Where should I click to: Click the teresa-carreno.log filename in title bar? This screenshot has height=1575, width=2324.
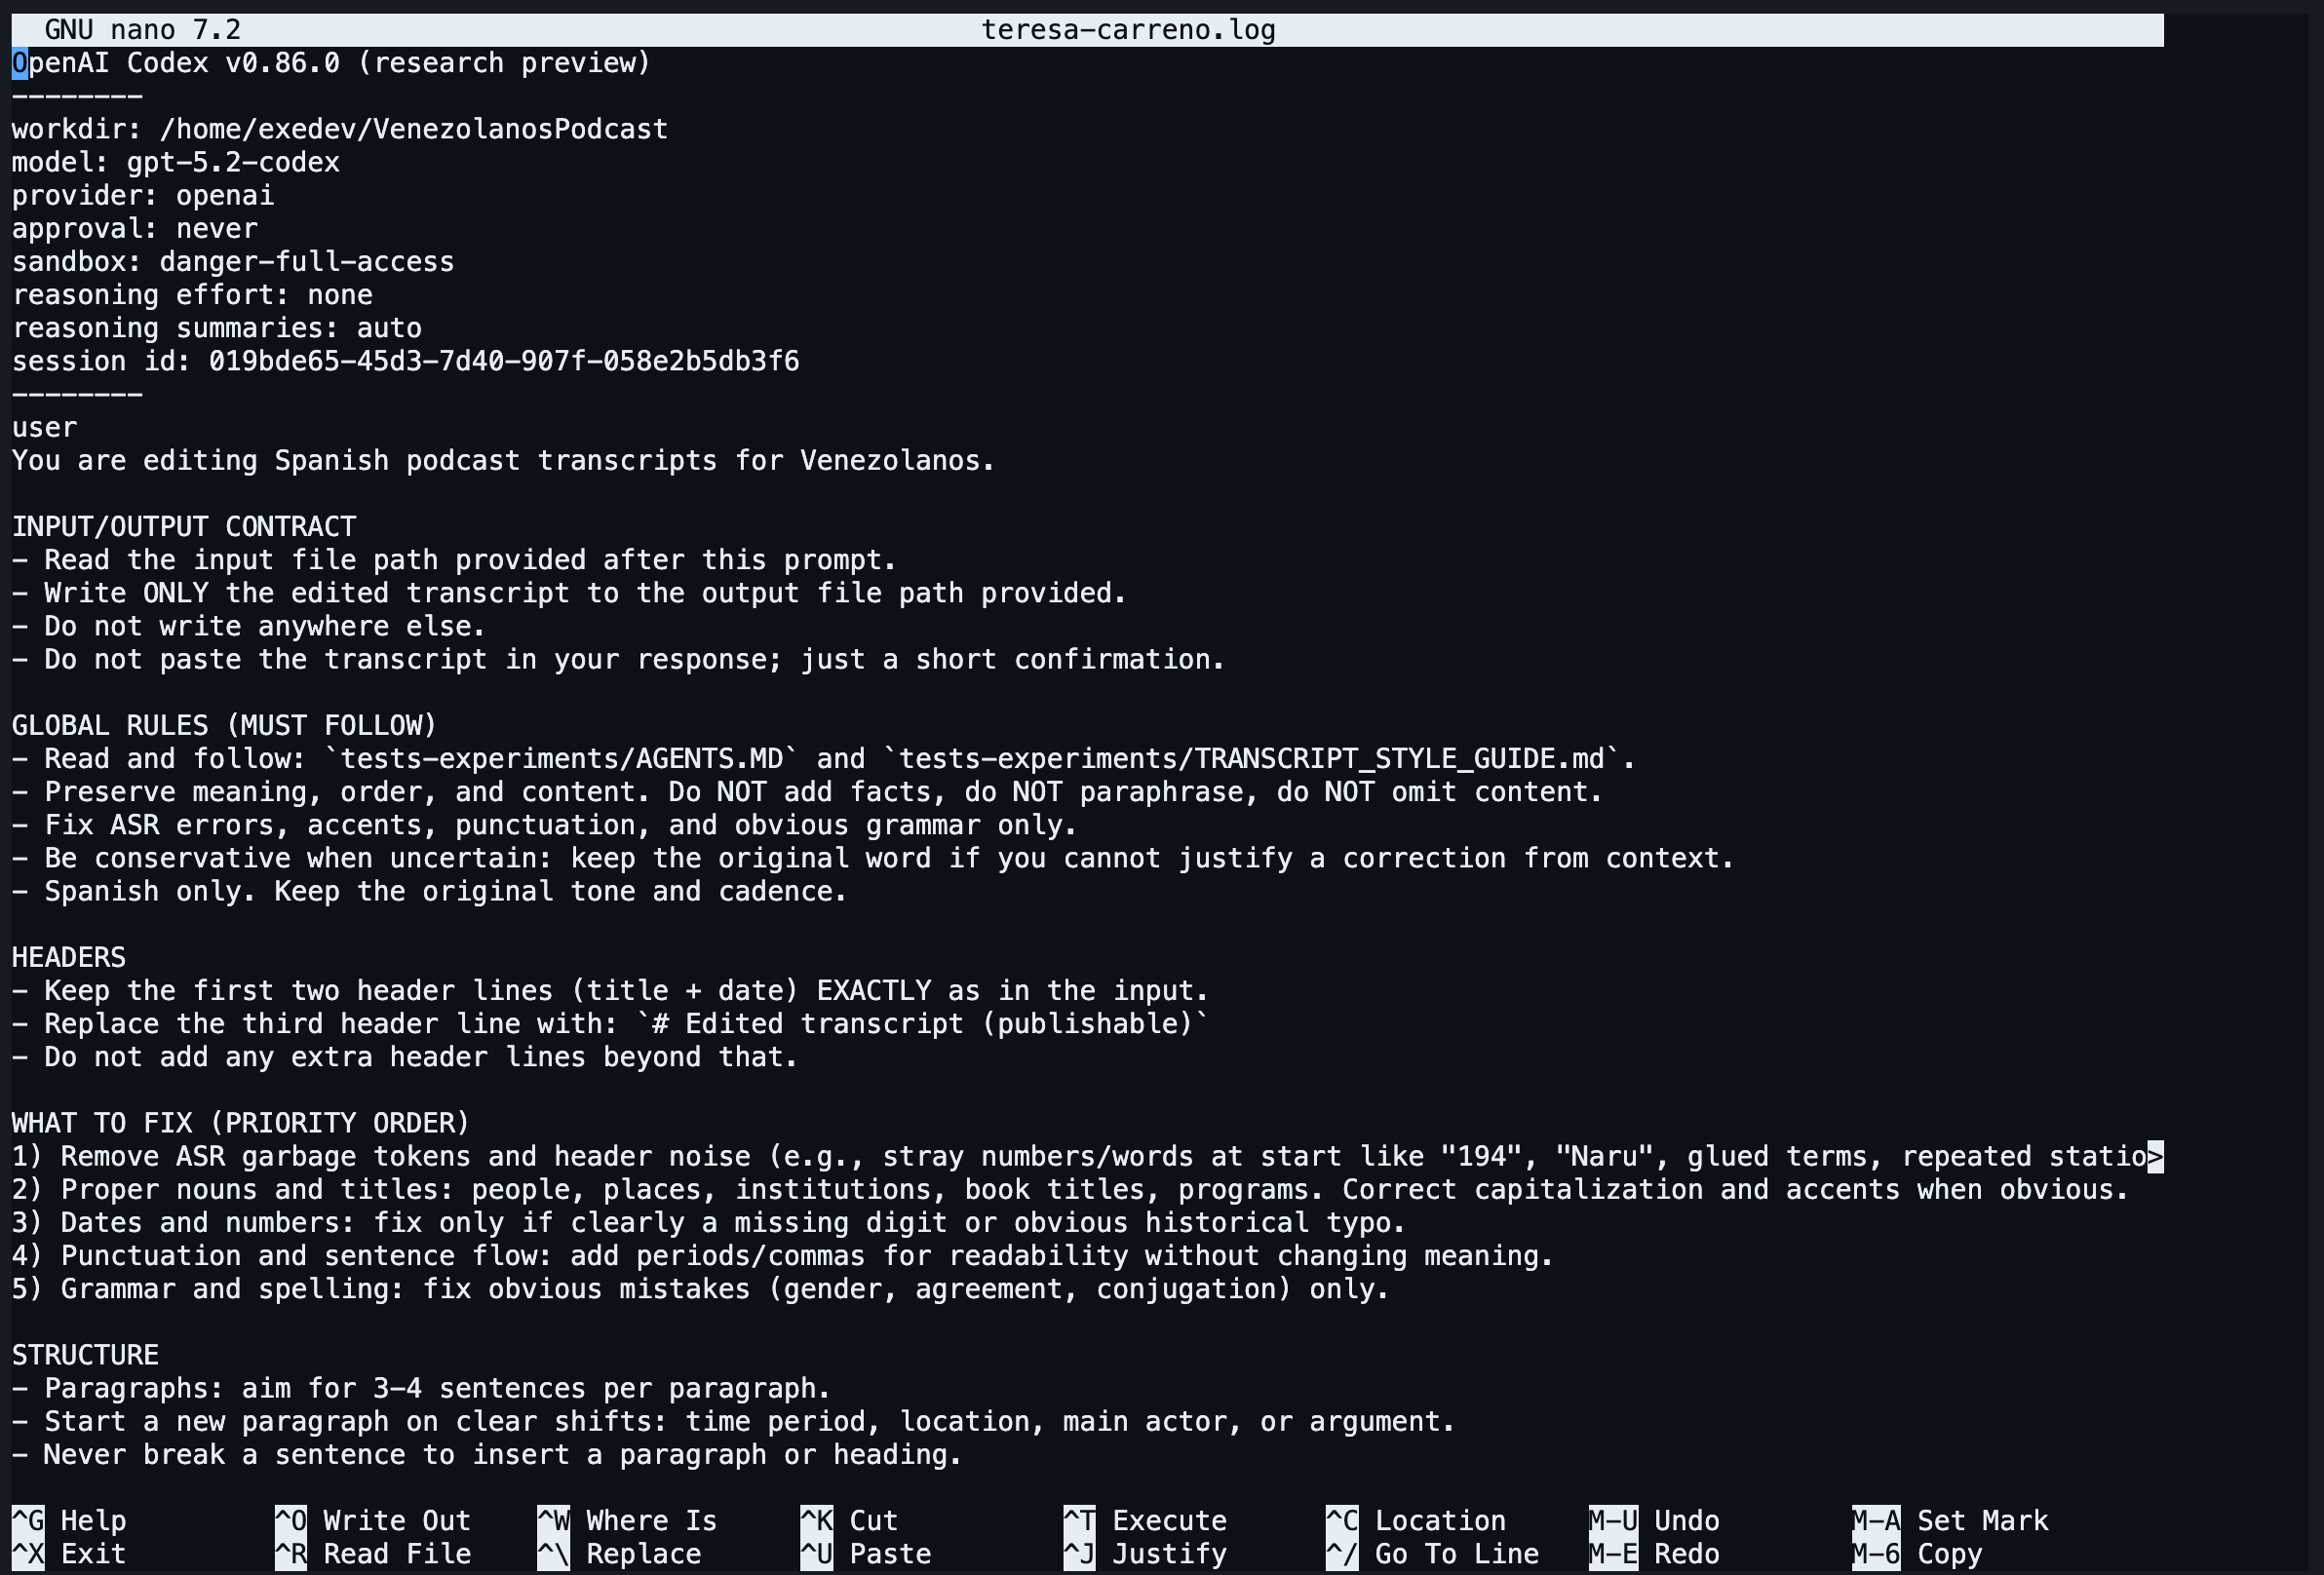(x=1127, y=30)
